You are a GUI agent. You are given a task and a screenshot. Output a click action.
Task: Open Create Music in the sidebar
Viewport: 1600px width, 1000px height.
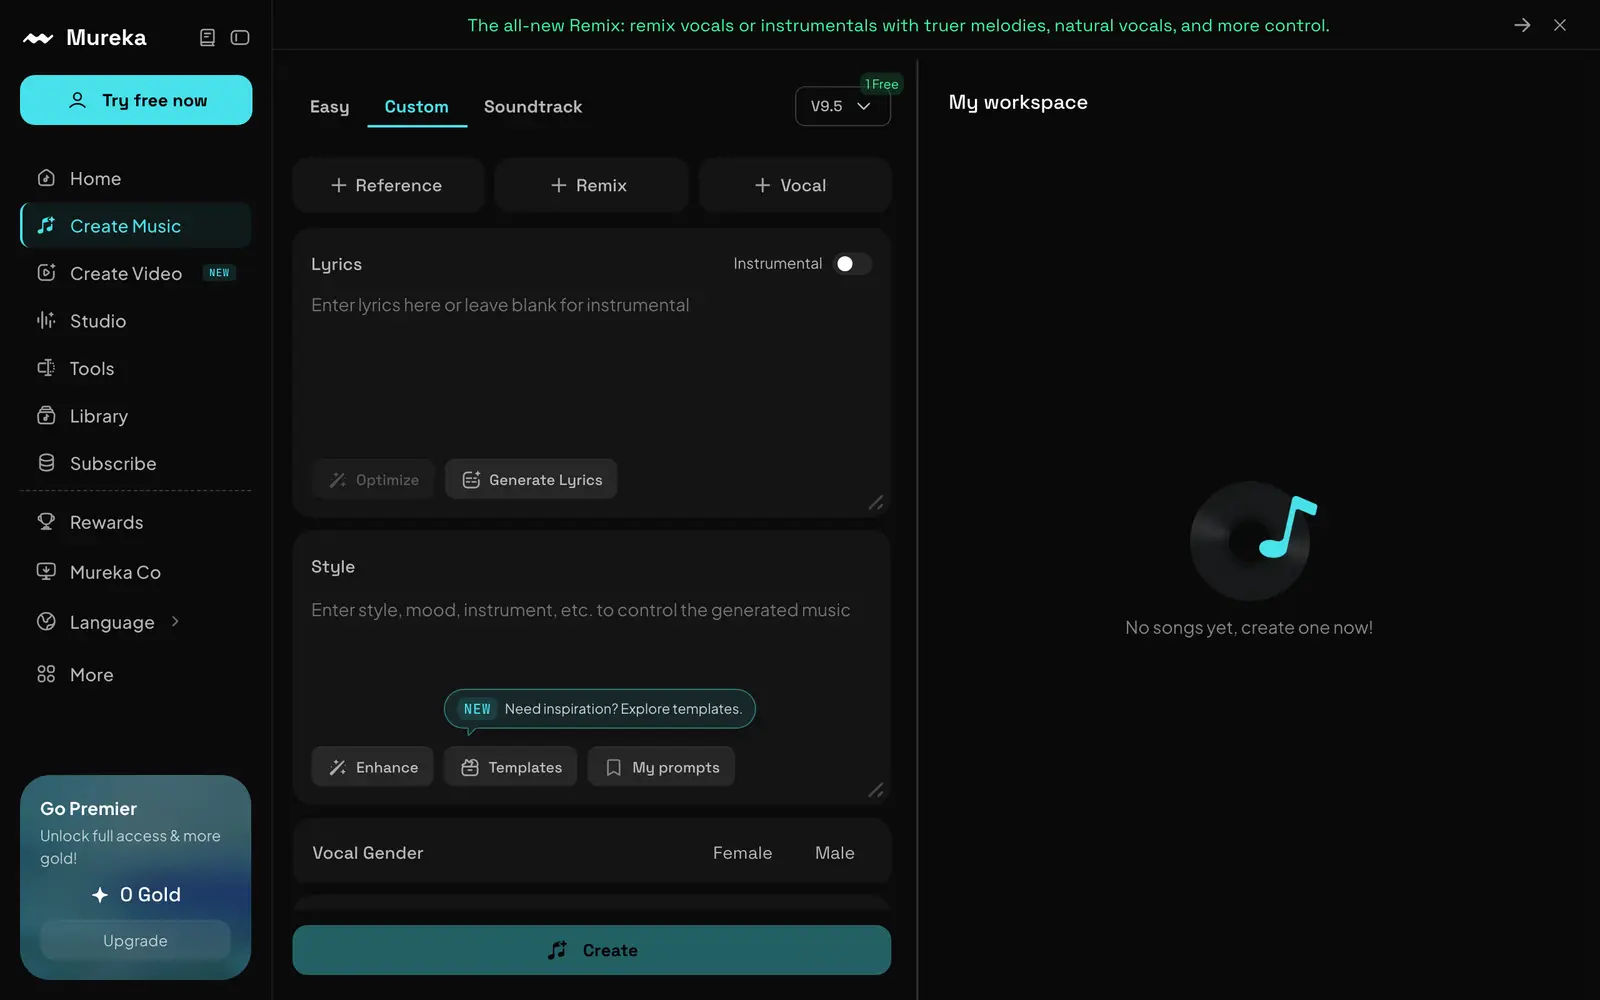coord(135,226)
